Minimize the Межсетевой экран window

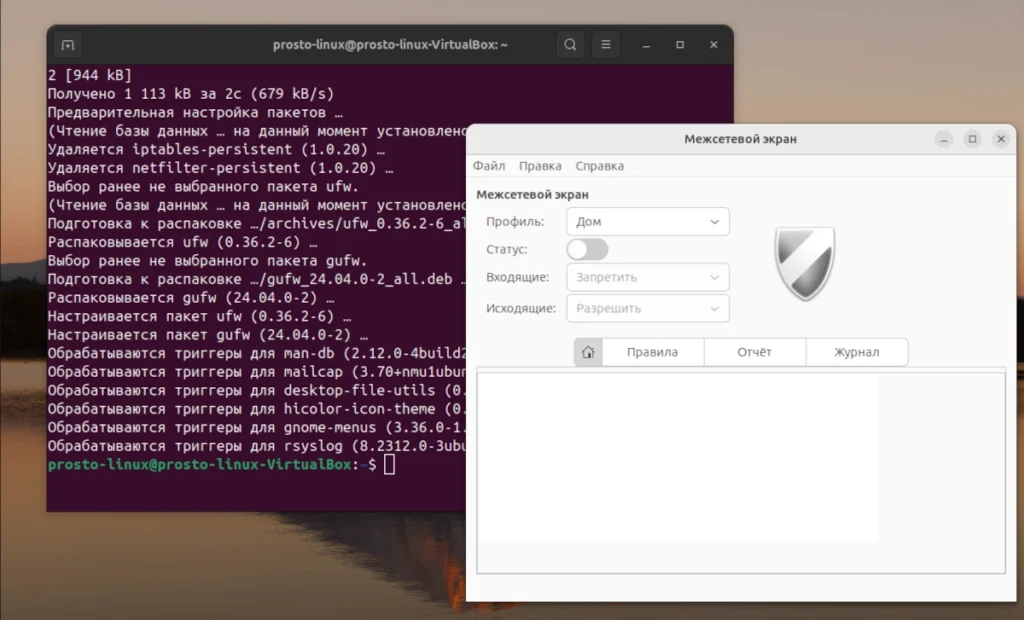click(x=944, y=139)
